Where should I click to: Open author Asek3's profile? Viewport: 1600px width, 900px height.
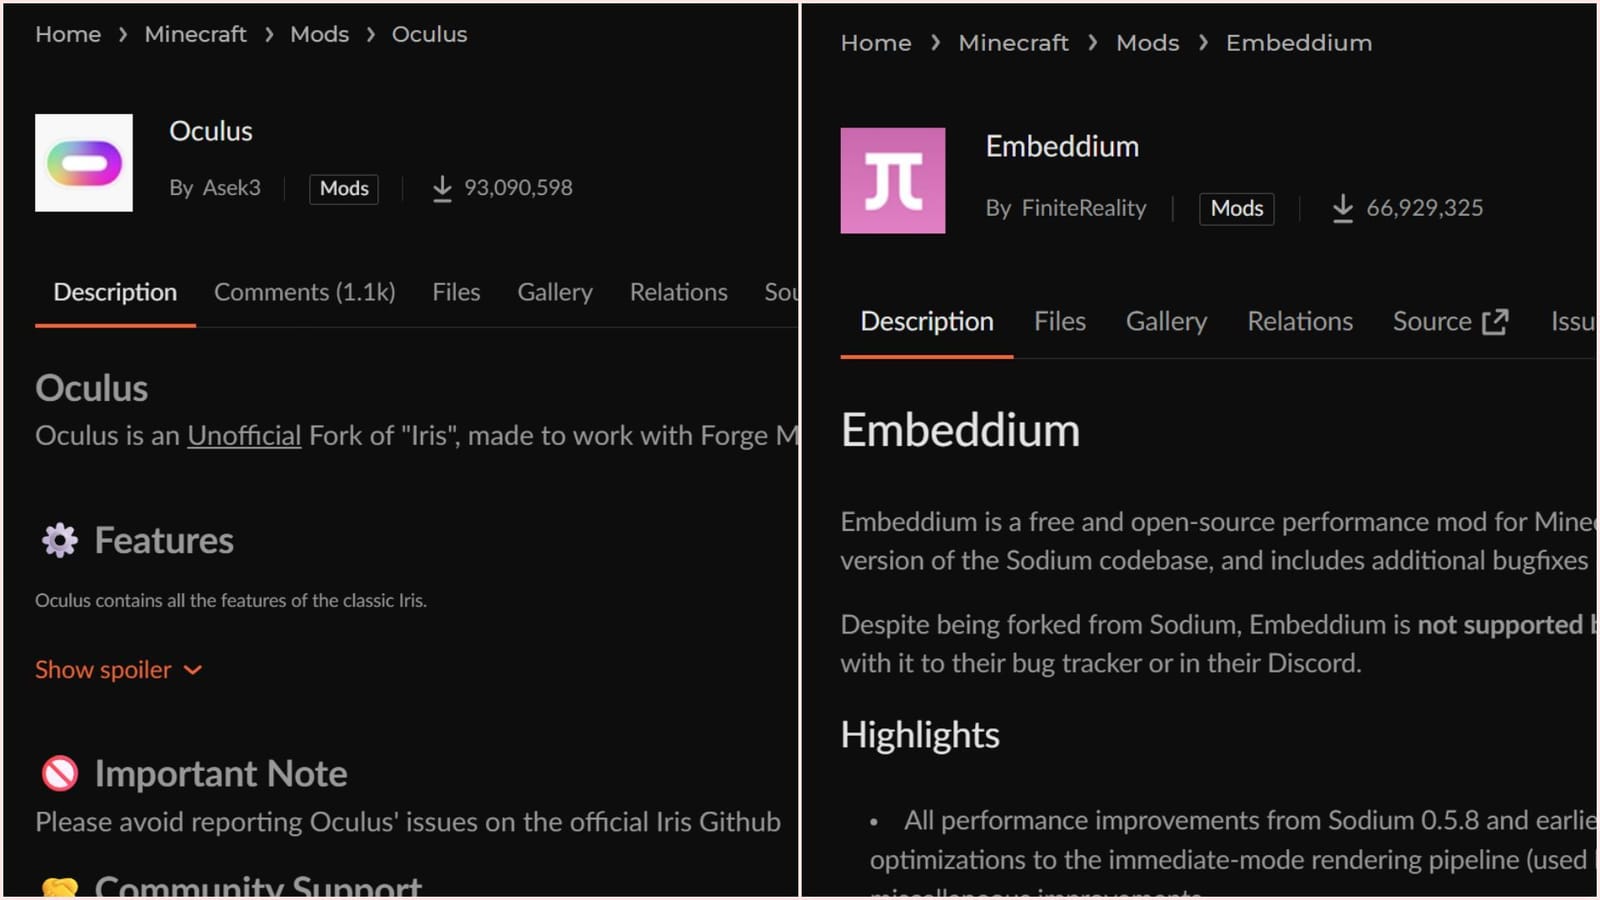232,187
